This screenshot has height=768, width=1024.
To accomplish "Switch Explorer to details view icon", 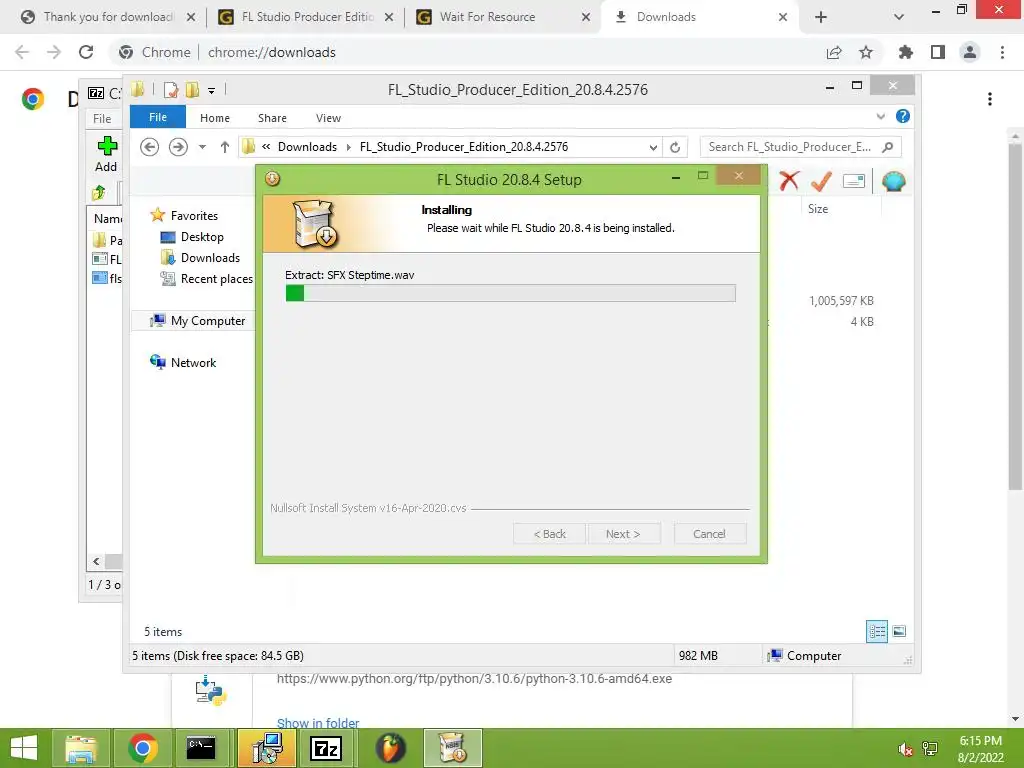I will [876, 631].
